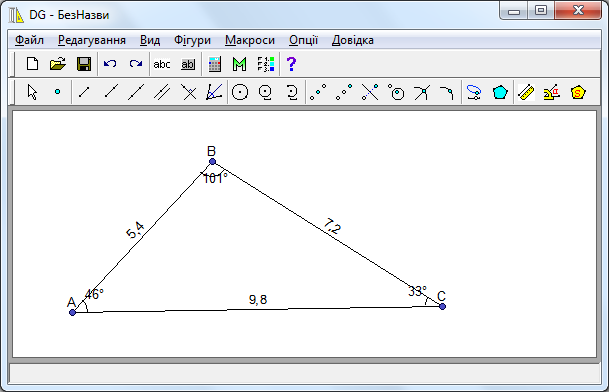This screenshot has height=392, width=609.
Task: Select the Measure angle tool
Action: tap(552, 92)
